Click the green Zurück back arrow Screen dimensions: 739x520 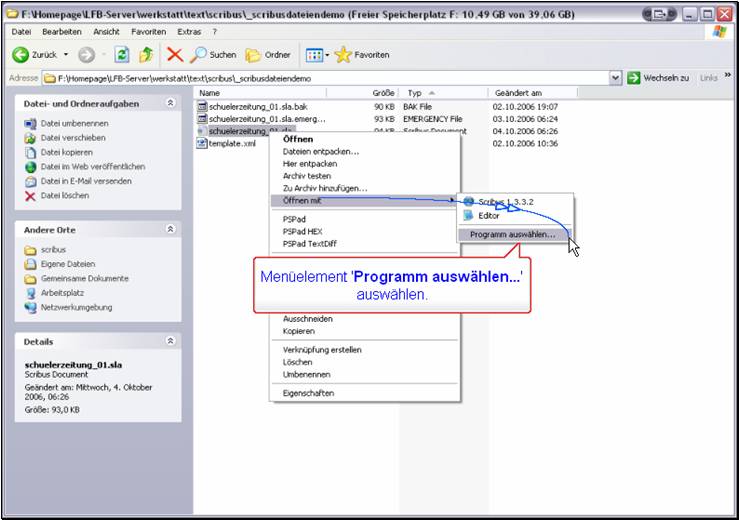(x=20, y=55)
